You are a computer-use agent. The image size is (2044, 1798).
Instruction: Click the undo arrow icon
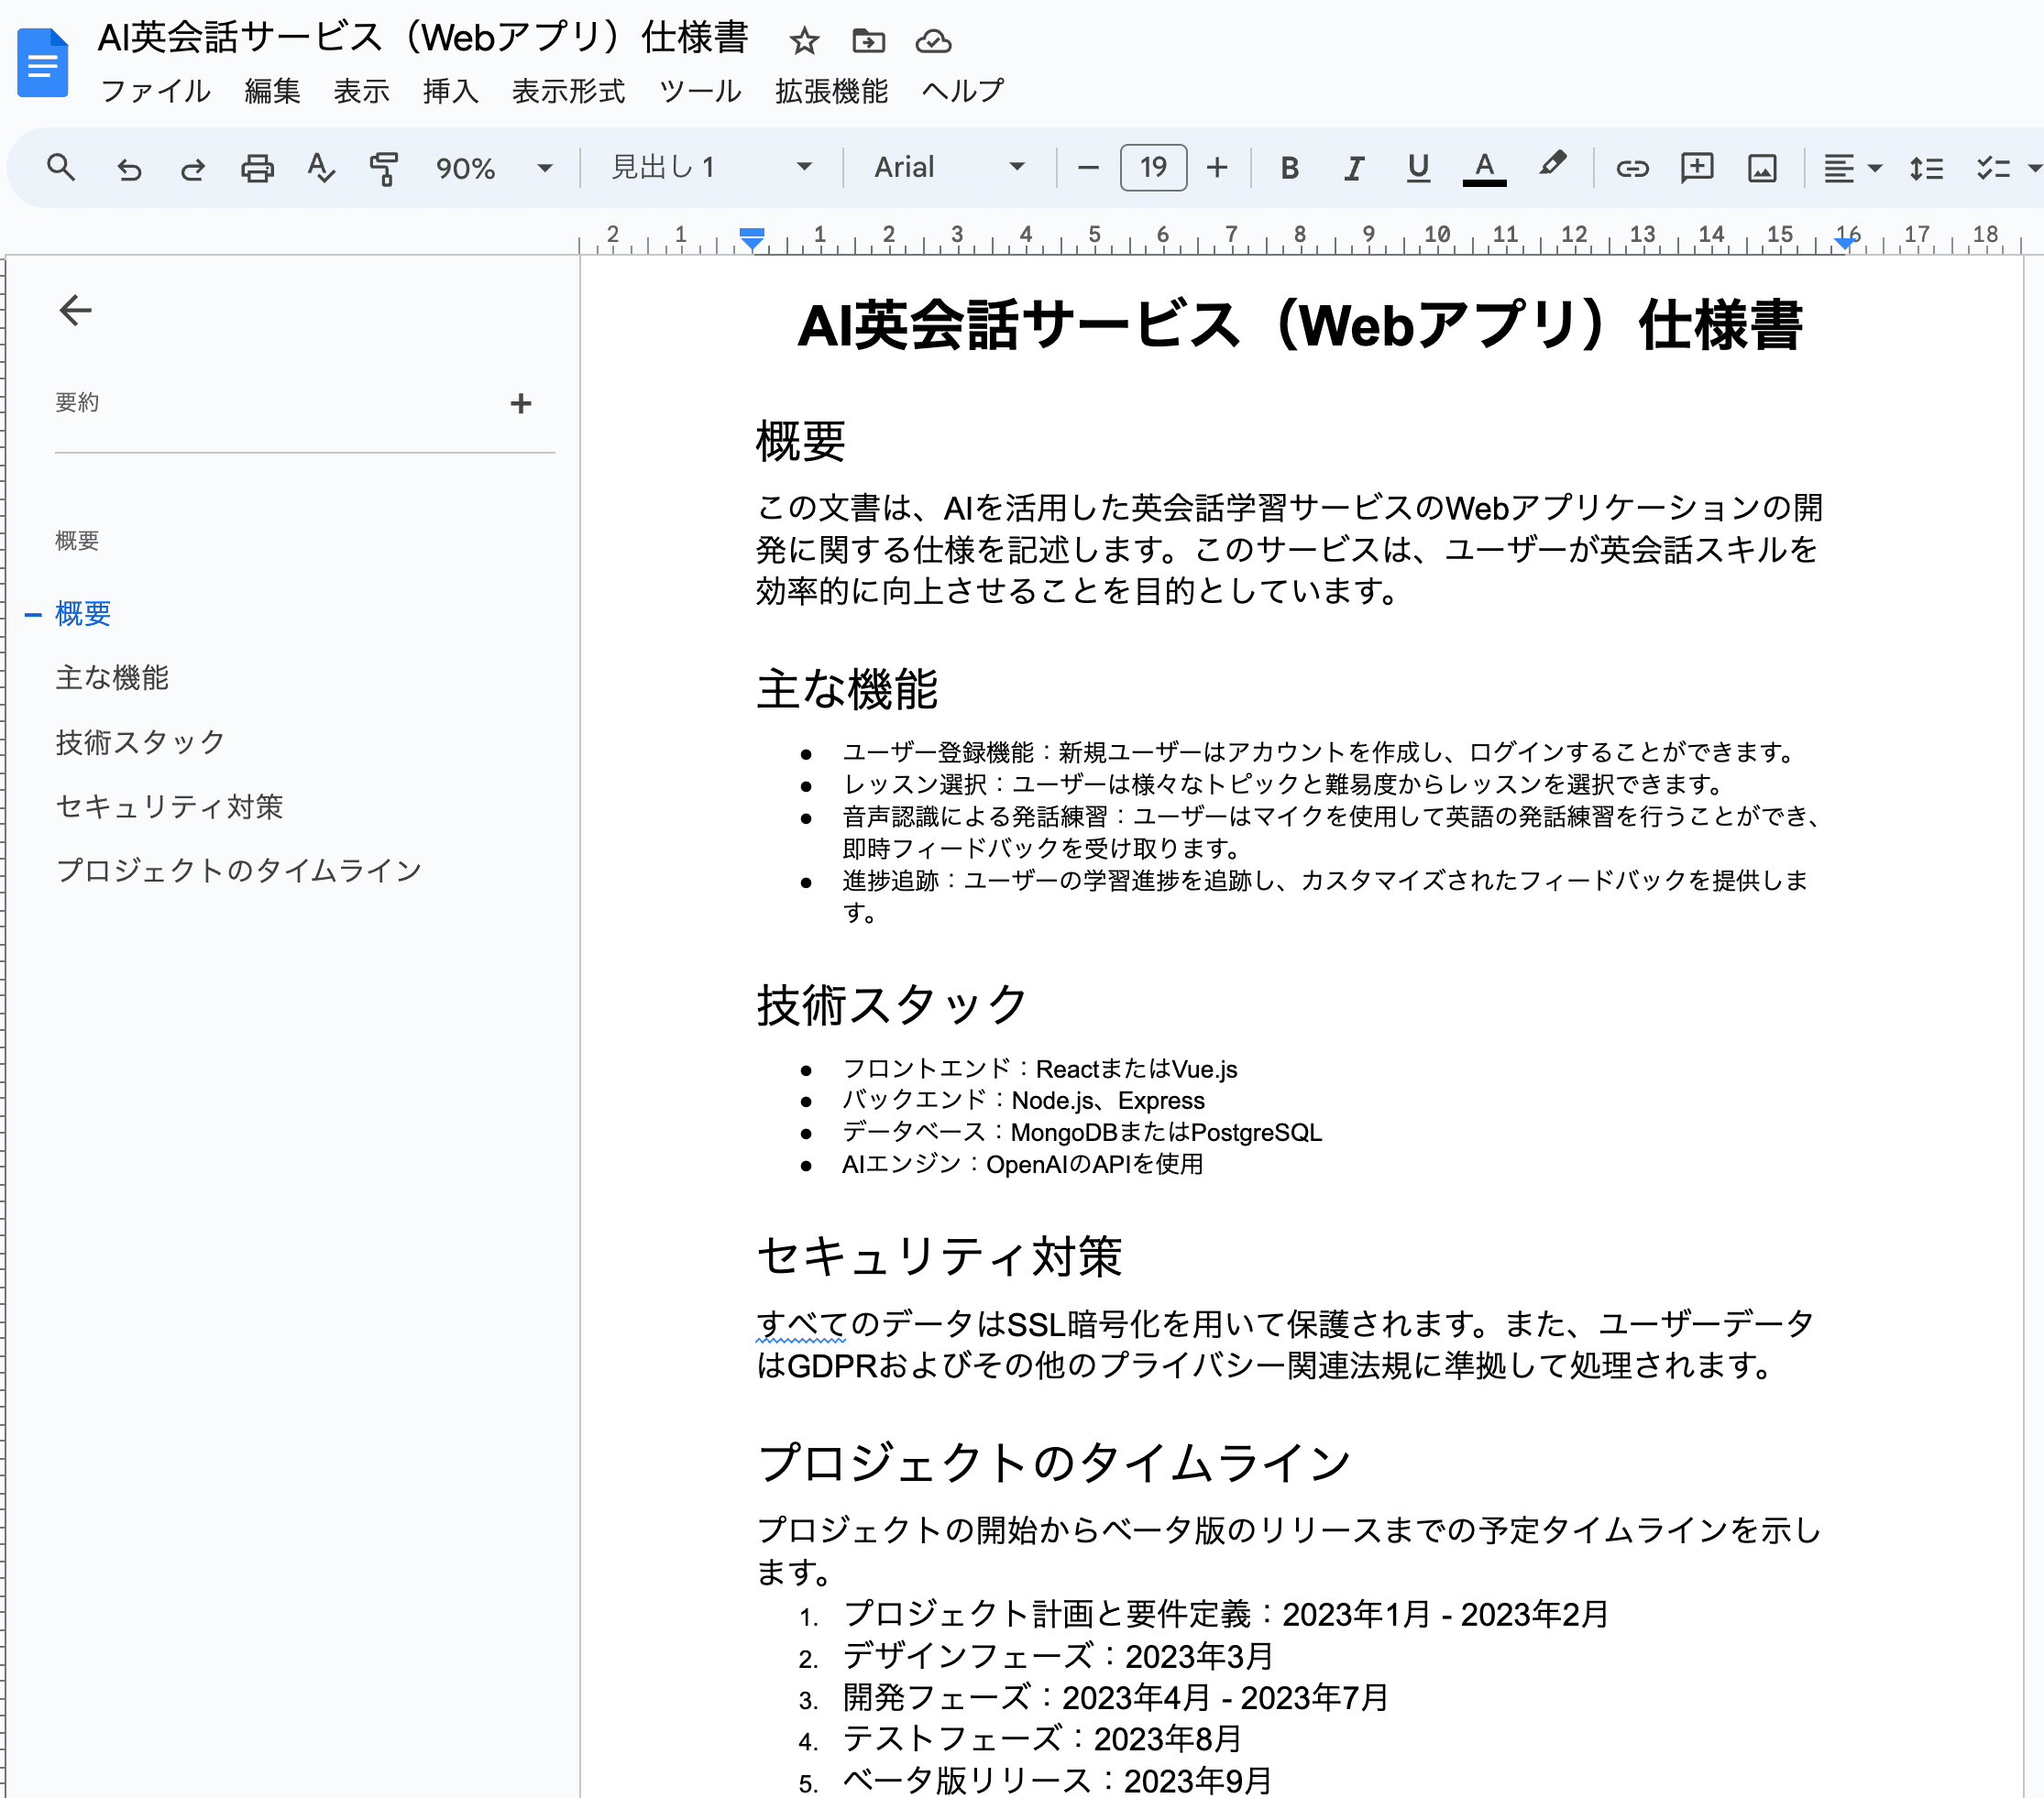click(x=129, y=168)
